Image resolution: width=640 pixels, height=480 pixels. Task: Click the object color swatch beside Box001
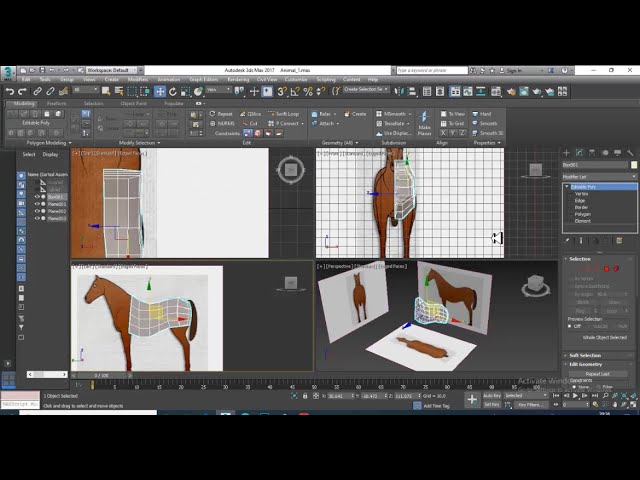point(633,165)
